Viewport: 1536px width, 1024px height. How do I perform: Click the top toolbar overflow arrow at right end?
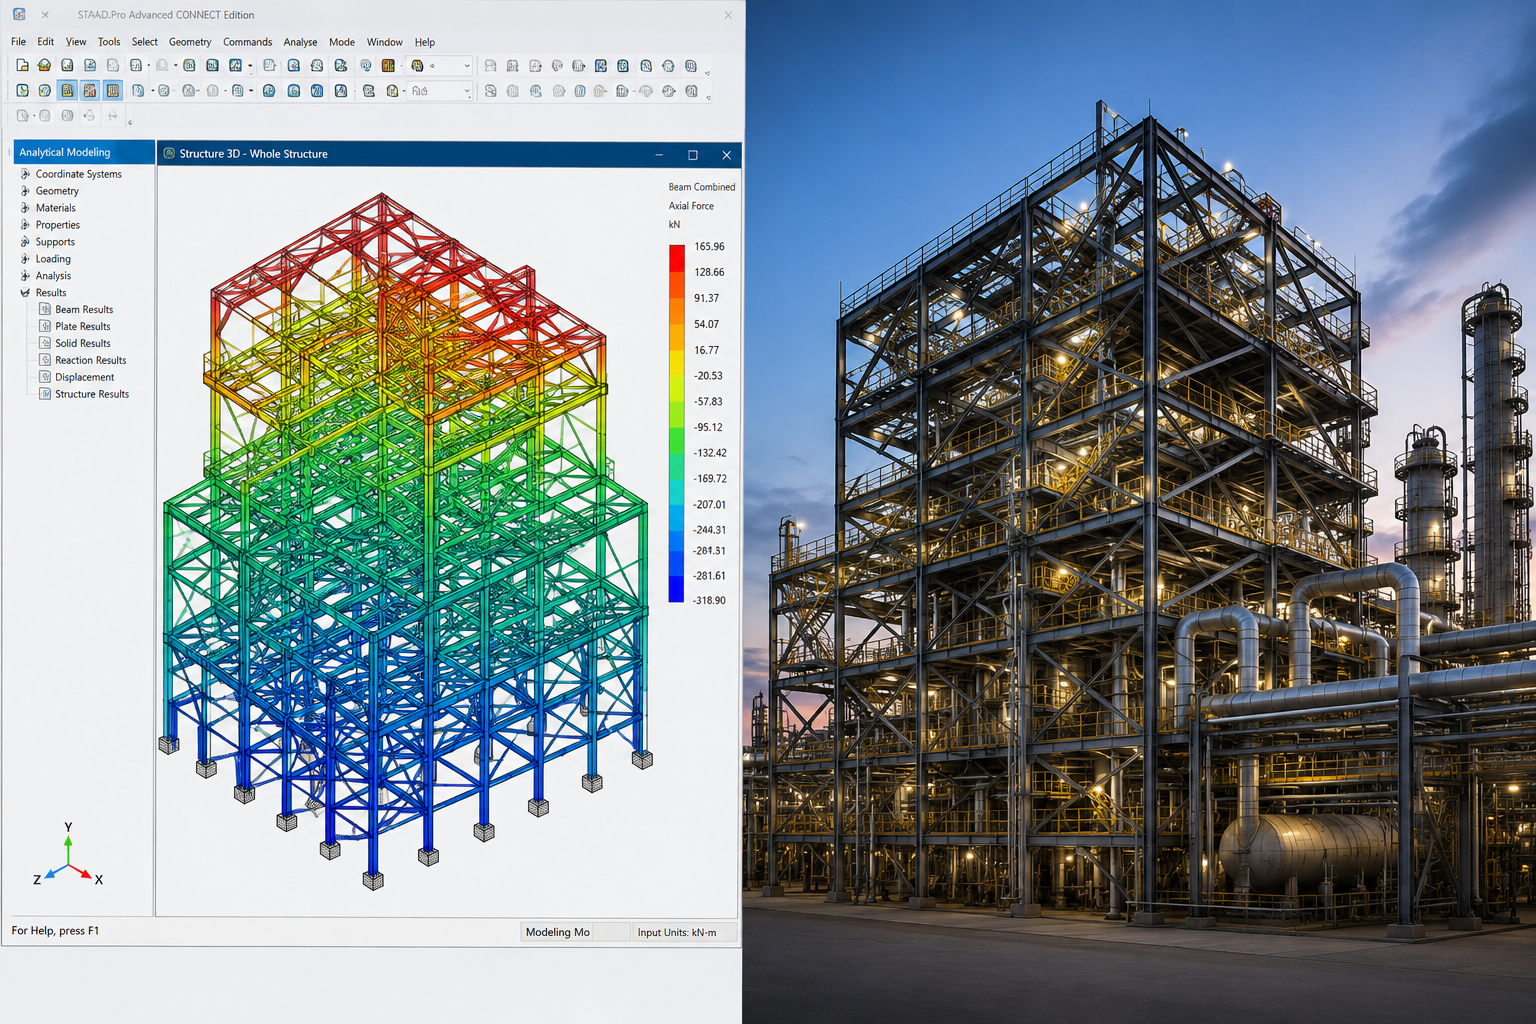[x=708, y=73]
